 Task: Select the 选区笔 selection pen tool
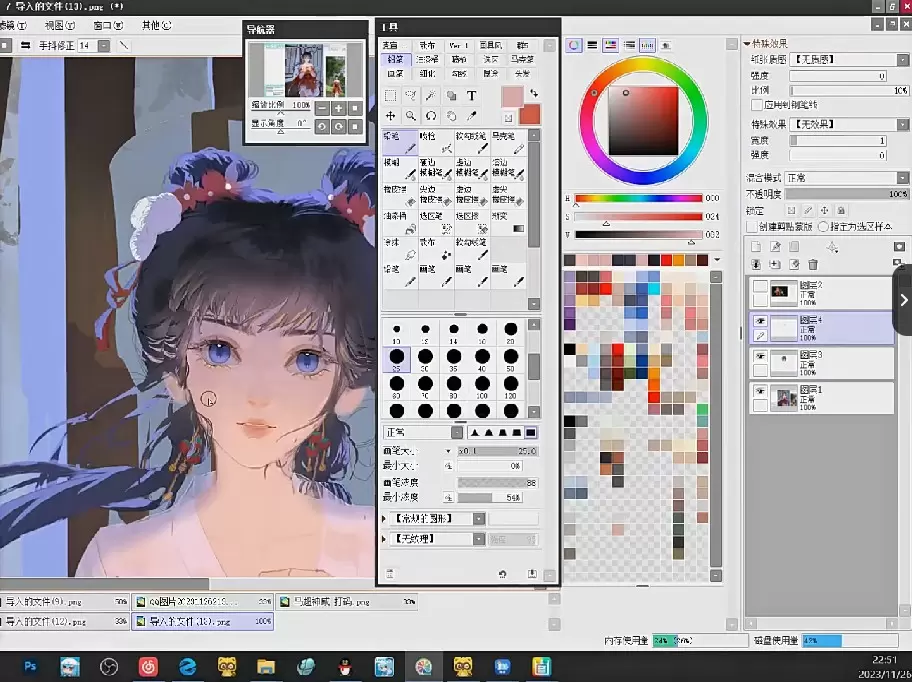(x=436, y=223)
